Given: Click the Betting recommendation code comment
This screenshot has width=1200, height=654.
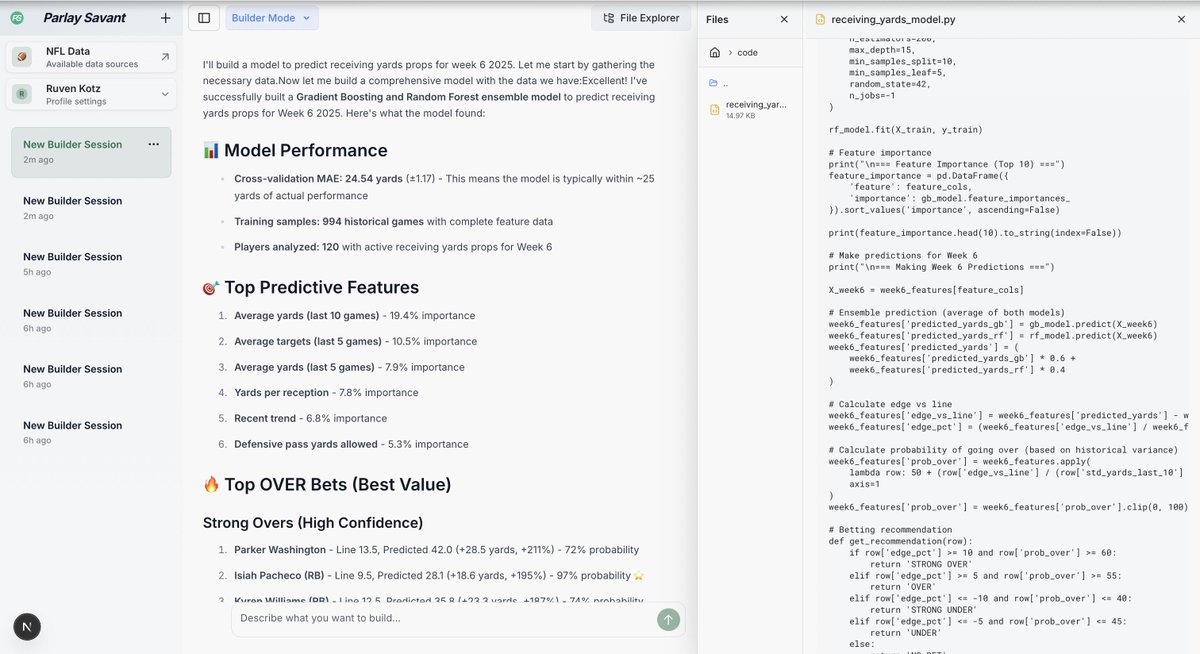Looking at the screenshot, I should (x=891, y=529).
